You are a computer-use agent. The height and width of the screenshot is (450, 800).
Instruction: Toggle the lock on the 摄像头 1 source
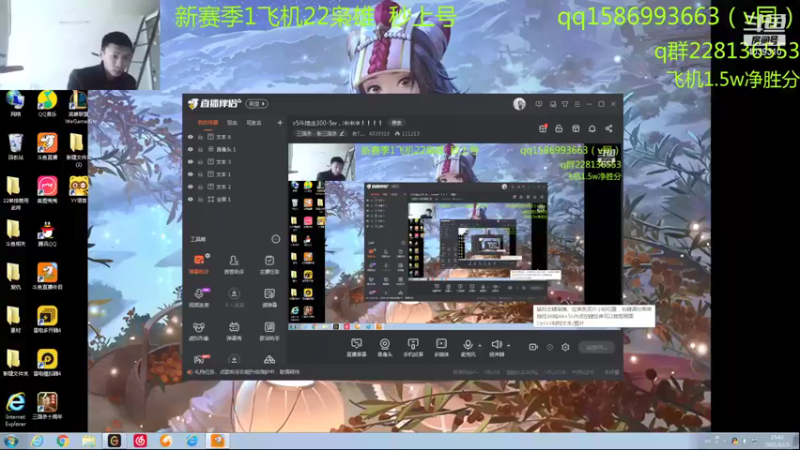pyautogui.click(x=201, y=149)
